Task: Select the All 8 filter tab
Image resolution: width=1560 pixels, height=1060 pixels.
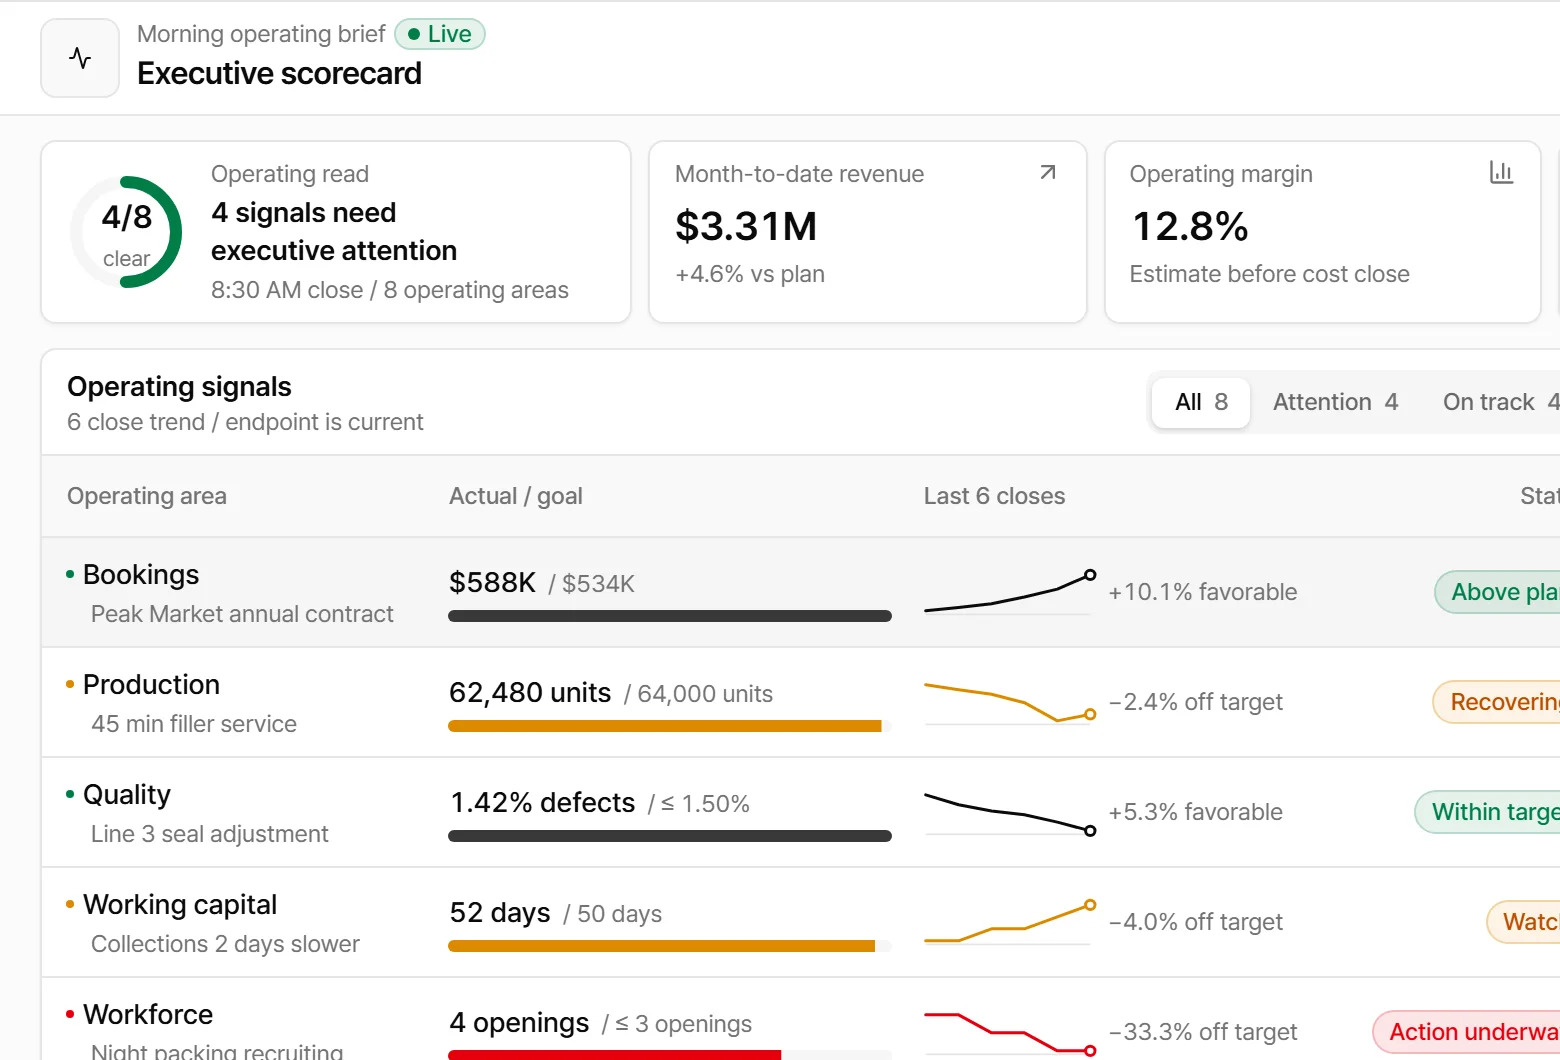Action: tap(1201, 402)
